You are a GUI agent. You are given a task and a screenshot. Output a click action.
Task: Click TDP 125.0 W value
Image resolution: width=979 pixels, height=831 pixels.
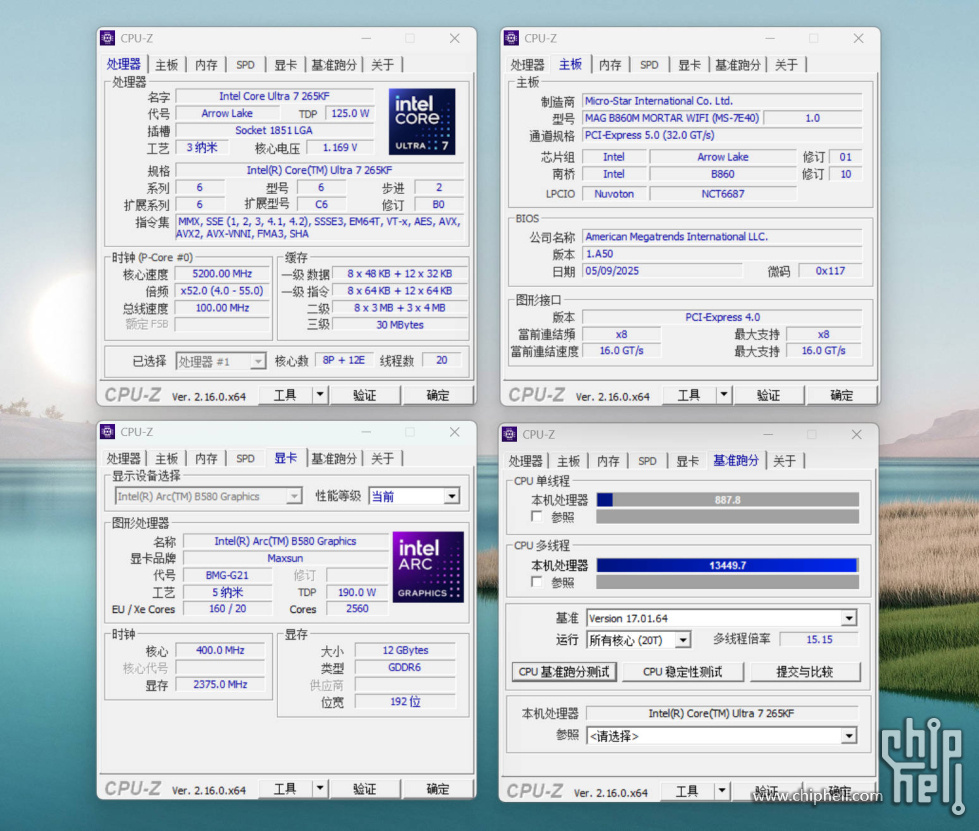coord(350,113)
